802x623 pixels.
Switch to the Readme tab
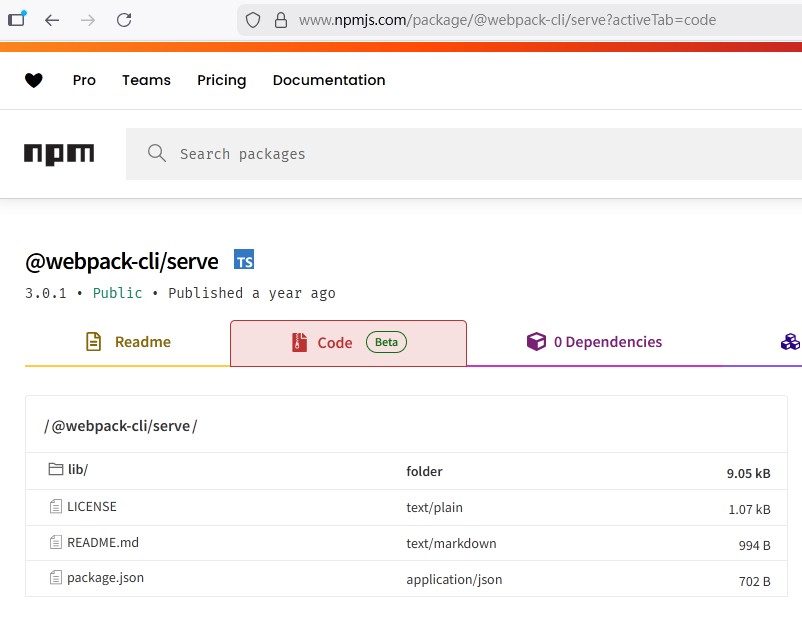pyautogui.click(x=127, y=342)
